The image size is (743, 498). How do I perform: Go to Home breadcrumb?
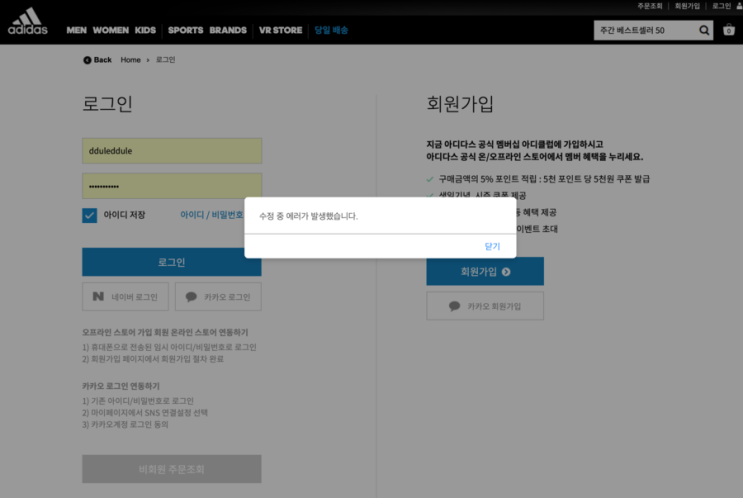[x=130, y=60]
